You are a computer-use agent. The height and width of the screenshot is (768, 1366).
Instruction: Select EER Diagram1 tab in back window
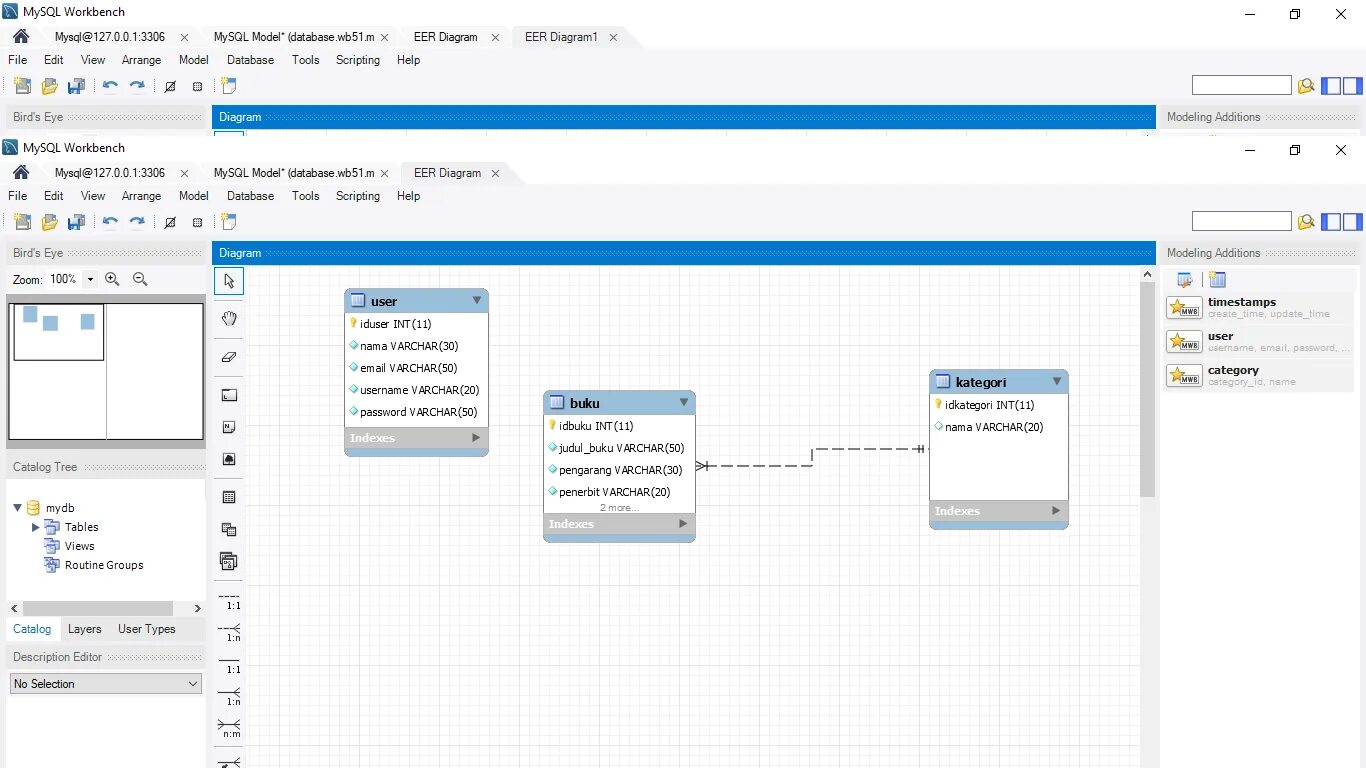pyautogui.click(x=561, y=37)
